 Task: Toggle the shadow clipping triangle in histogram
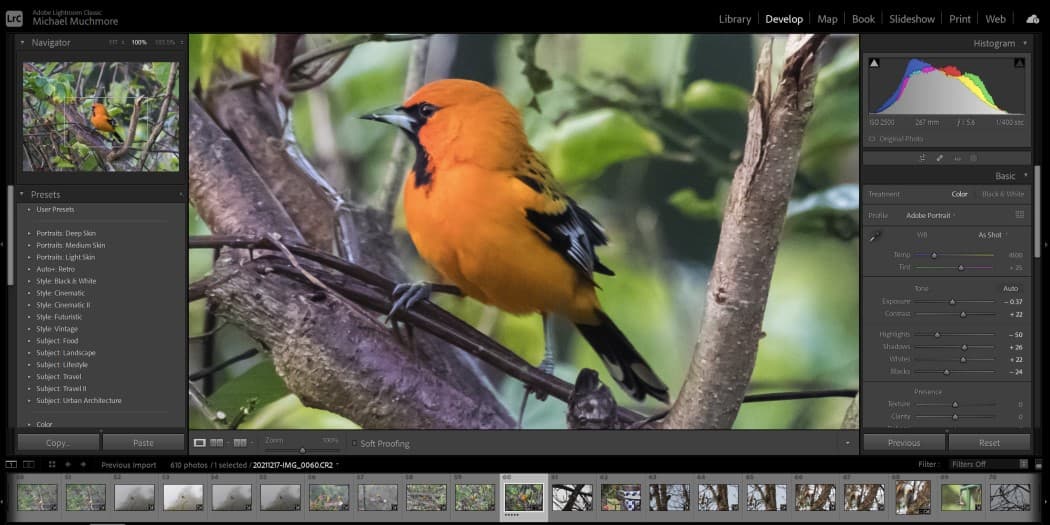click(874, 63)
